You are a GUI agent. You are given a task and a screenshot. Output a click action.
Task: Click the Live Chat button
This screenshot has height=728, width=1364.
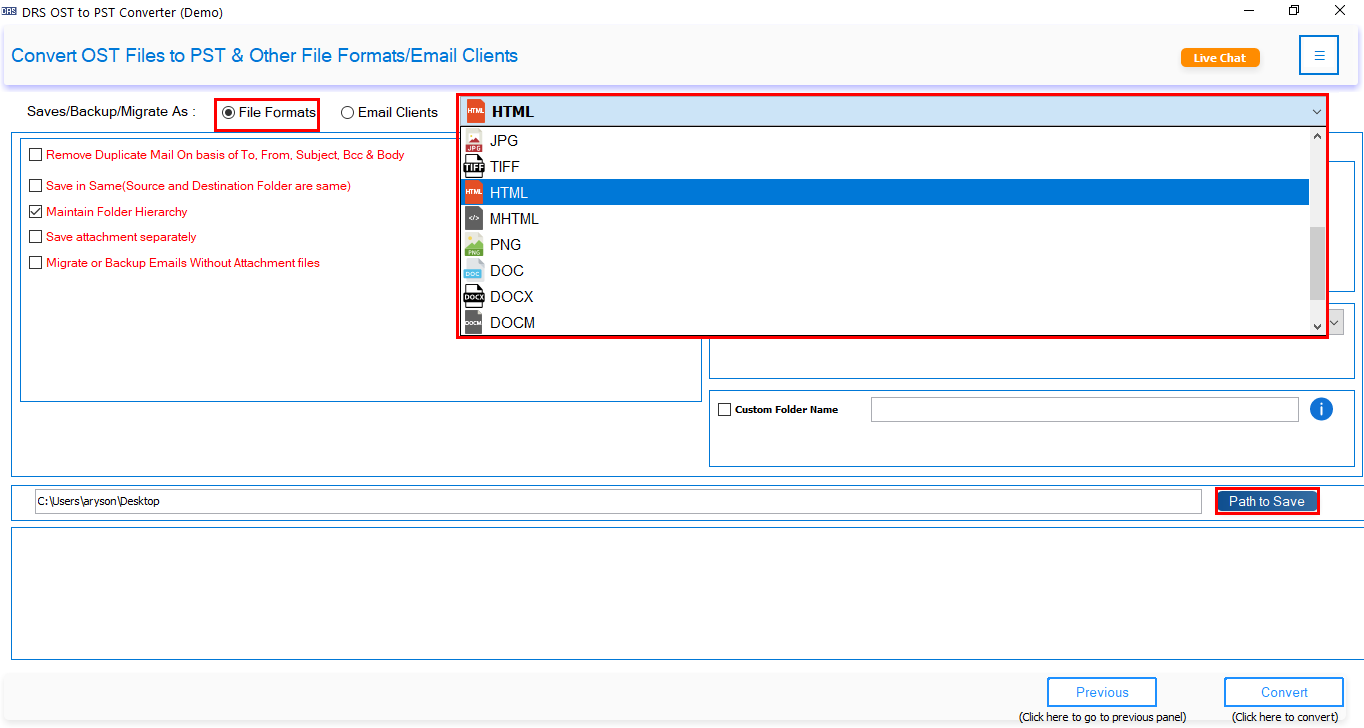1220,58
